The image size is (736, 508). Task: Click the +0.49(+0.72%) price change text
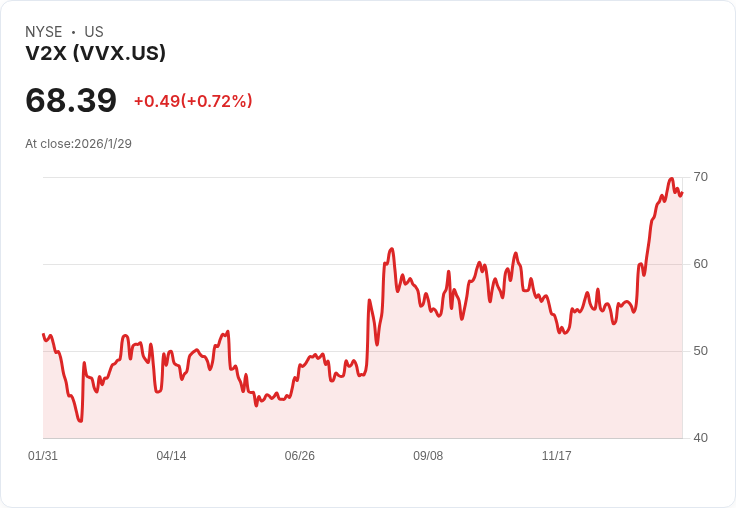pyautogui.click(x=193, y=101)
